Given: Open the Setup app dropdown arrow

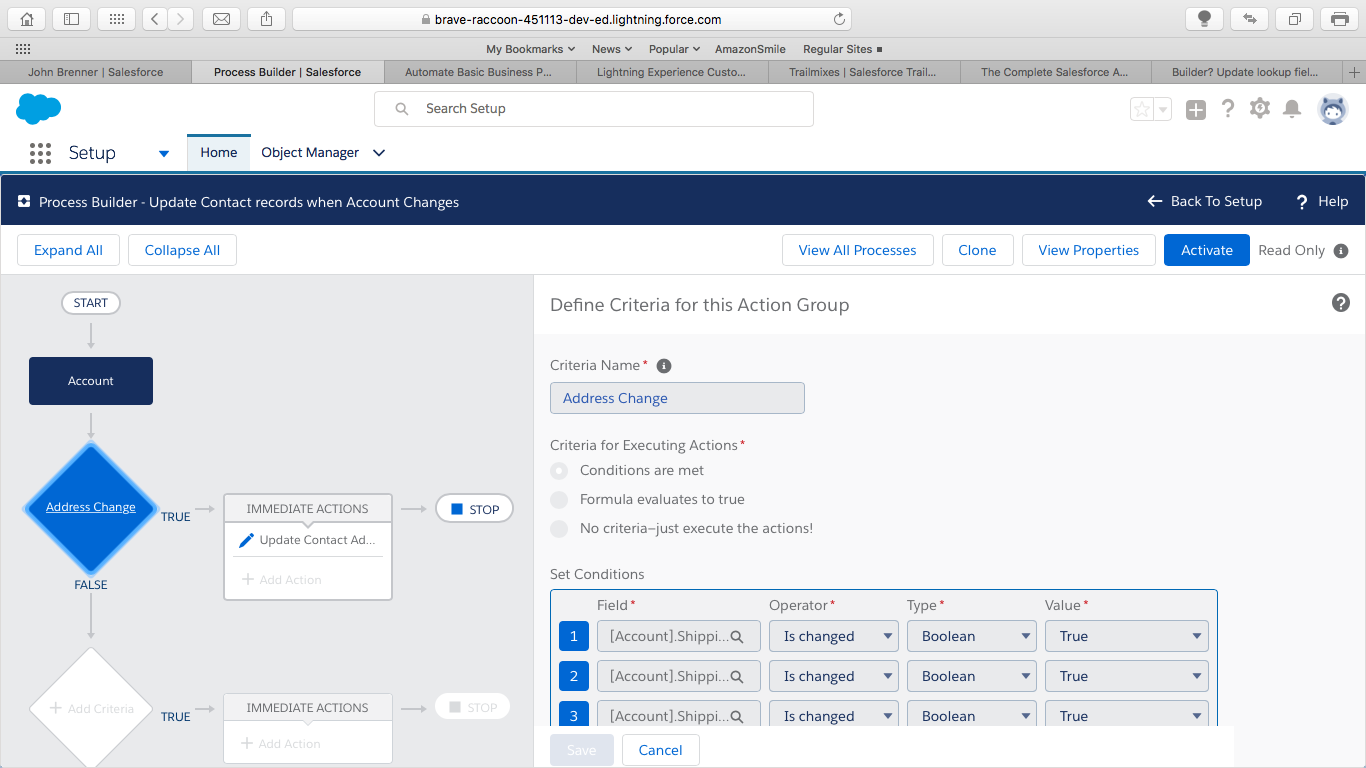Looking at the screenshot, I should (164, 153).
